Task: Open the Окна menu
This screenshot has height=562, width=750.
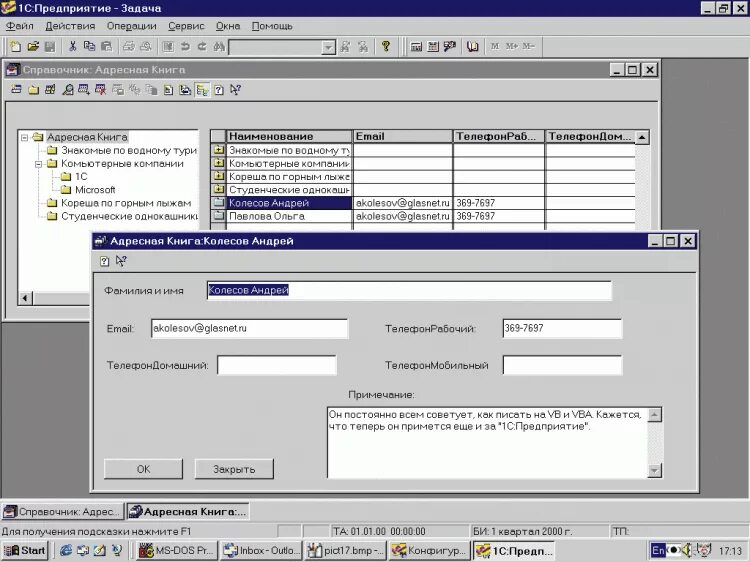Action: pos(228,26)
